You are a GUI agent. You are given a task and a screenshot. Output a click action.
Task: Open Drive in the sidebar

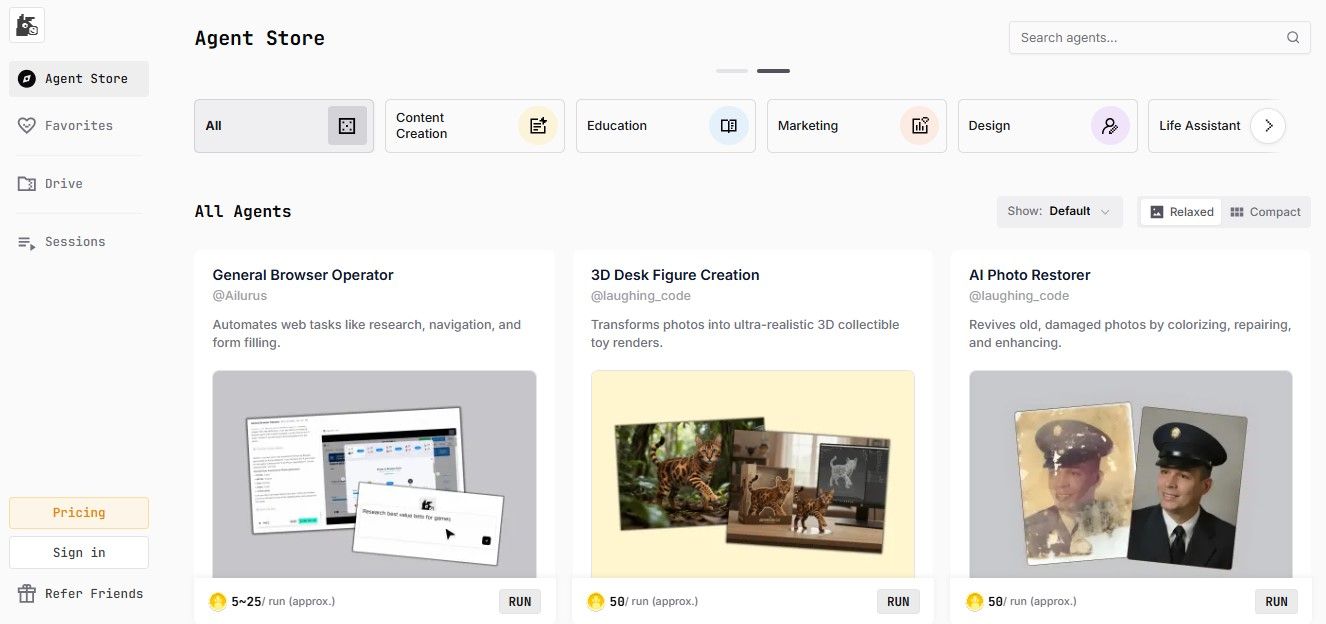pos(79,184)
